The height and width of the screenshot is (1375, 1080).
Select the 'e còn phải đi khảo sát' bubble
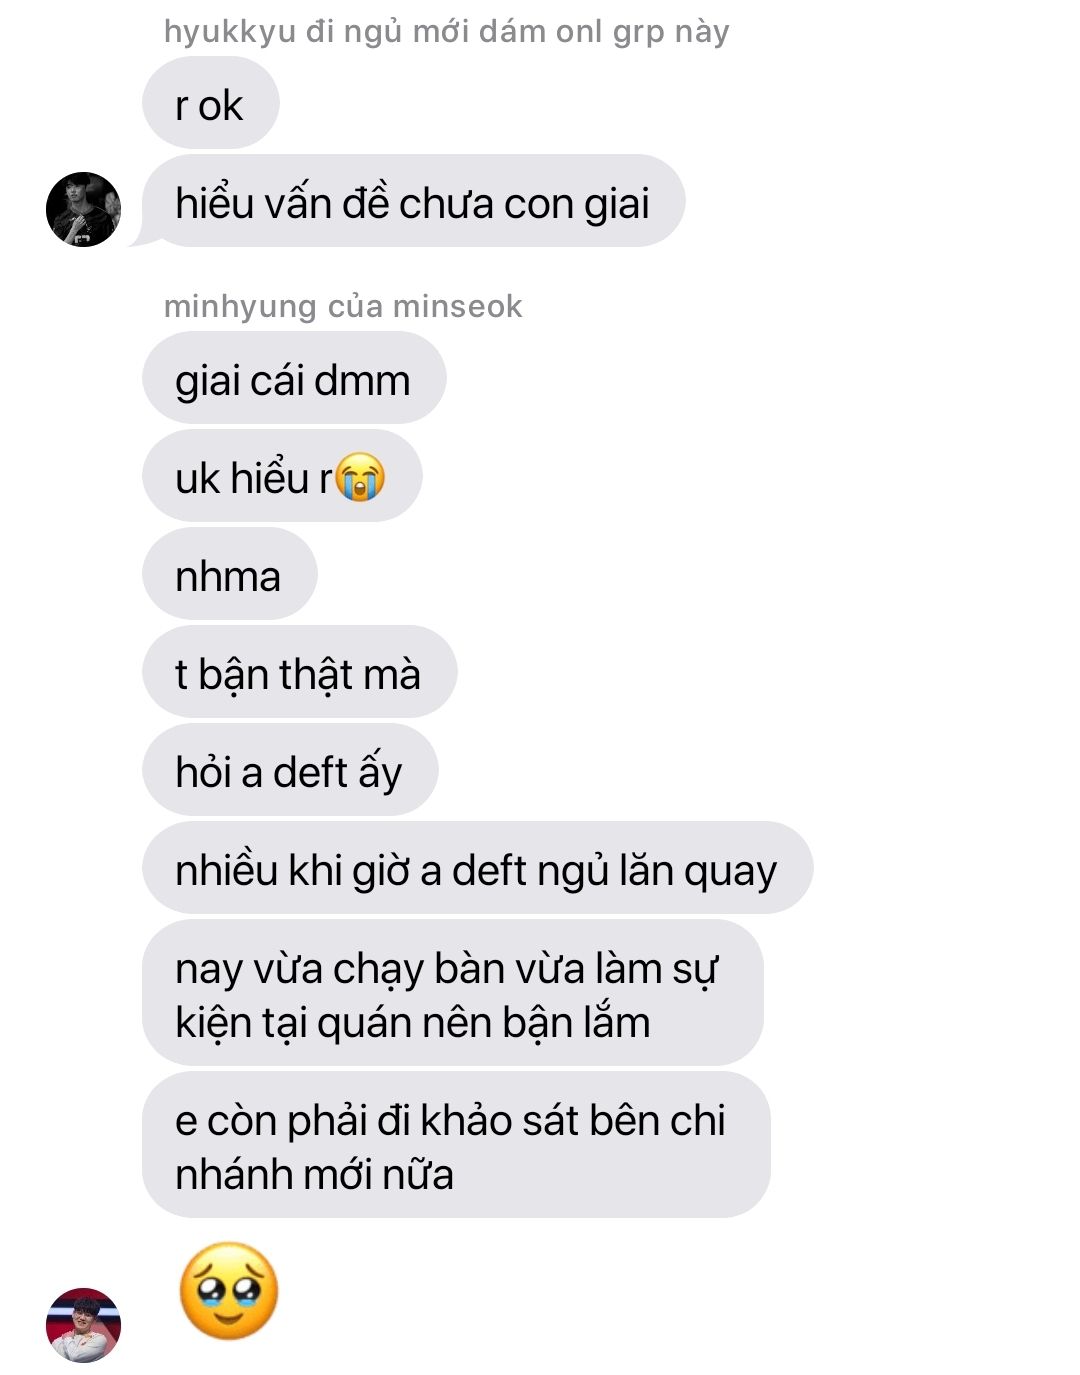click(x=456, y=1145)
